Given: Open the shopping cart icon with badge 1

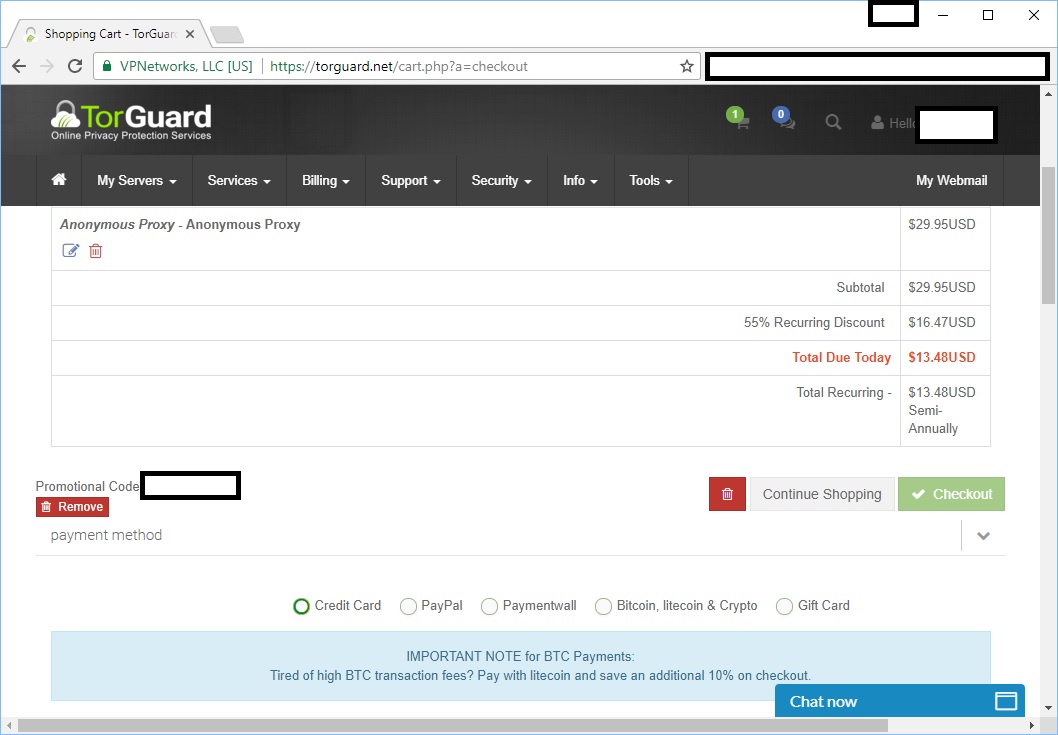Looking at the screenshot, I should 740,119.
